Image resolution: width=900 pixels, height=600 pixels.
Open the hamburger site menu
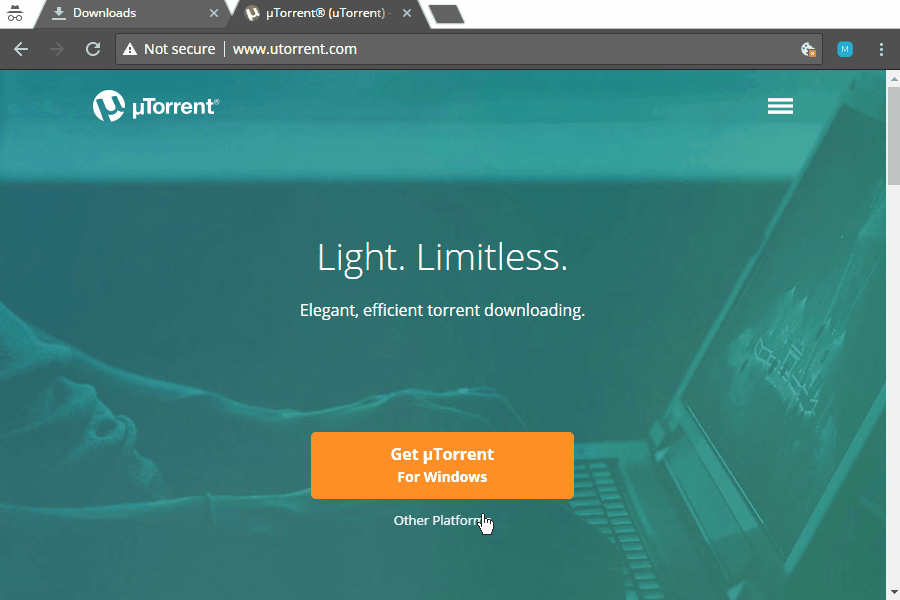click(x=780, y=106)
